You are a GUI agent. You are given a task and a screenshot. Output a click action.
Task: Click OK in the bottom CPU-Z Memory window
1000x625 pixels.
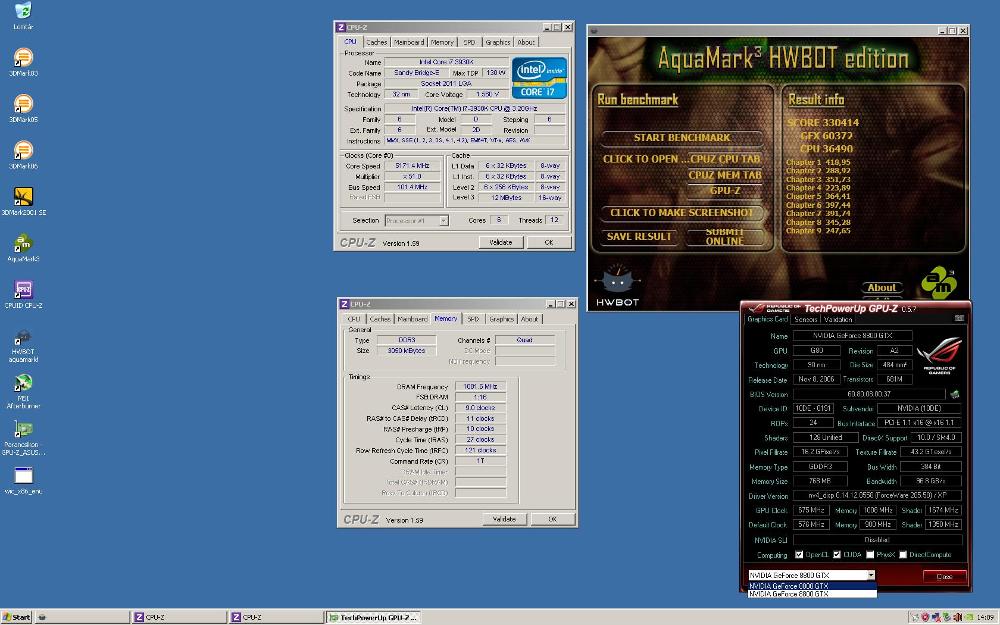pyautogui.click(x=552, y=519)
